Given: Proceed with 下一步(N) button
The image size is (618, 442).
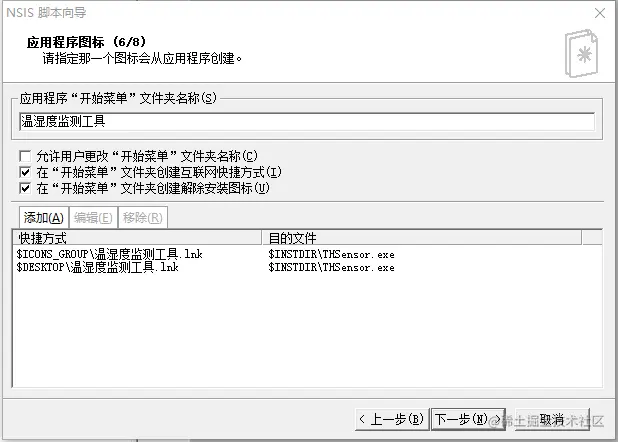Looking at the screenshot, I should [468, 419].
